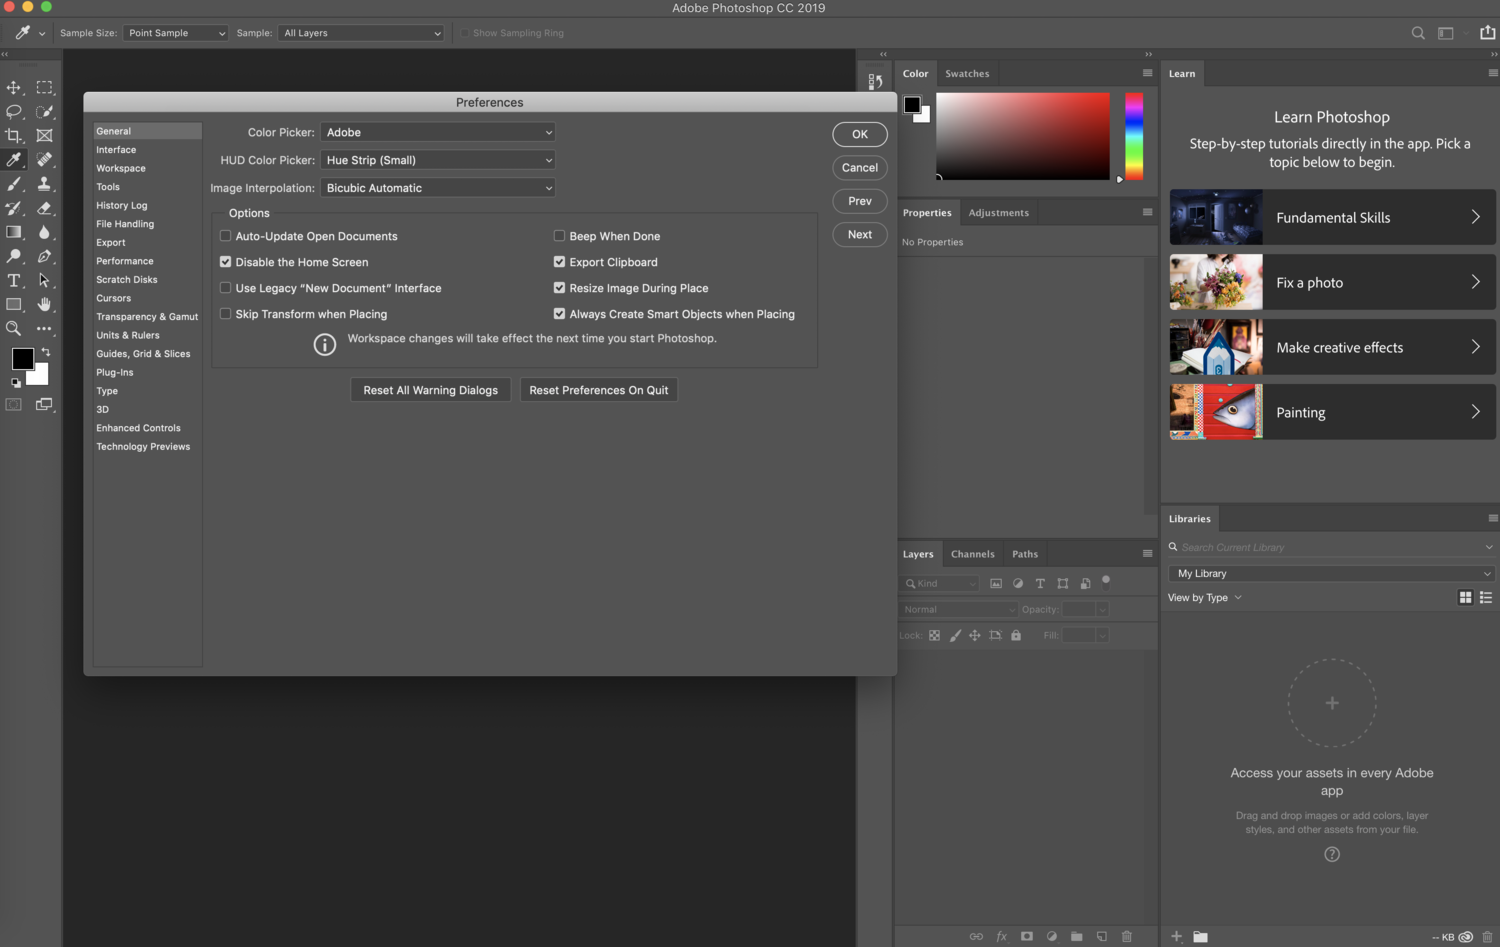1500x947 pixels.
Task: Go to the Next preferences page
Action: (860, 235)
